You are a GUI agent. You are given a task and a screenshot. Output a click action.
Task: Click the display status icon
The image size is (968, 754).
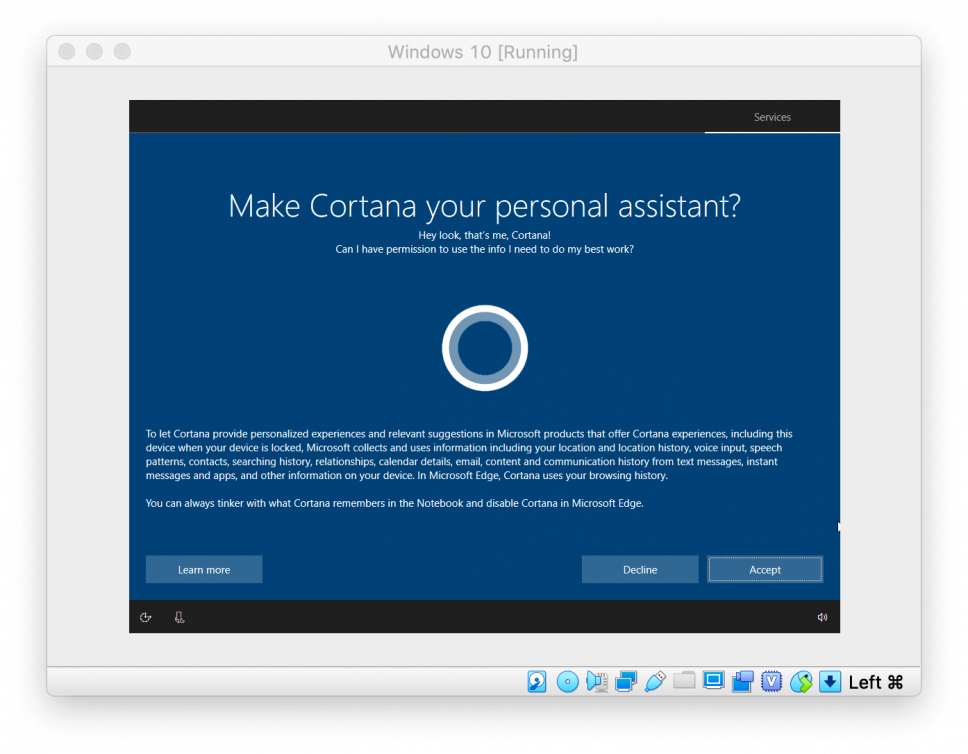point(713,681)
